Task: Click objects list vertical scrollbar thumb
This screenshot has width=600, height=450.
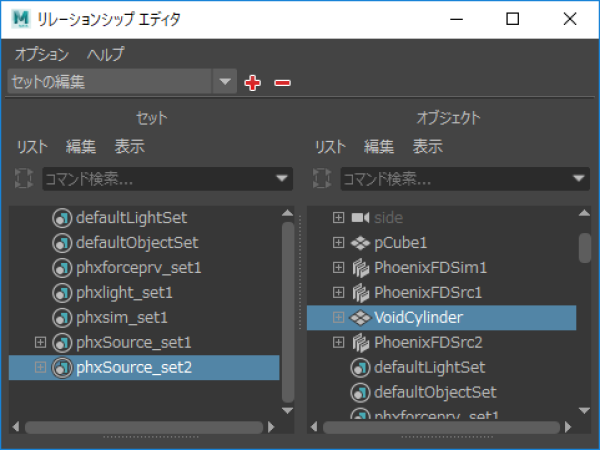Action: [x=584, y=248]
